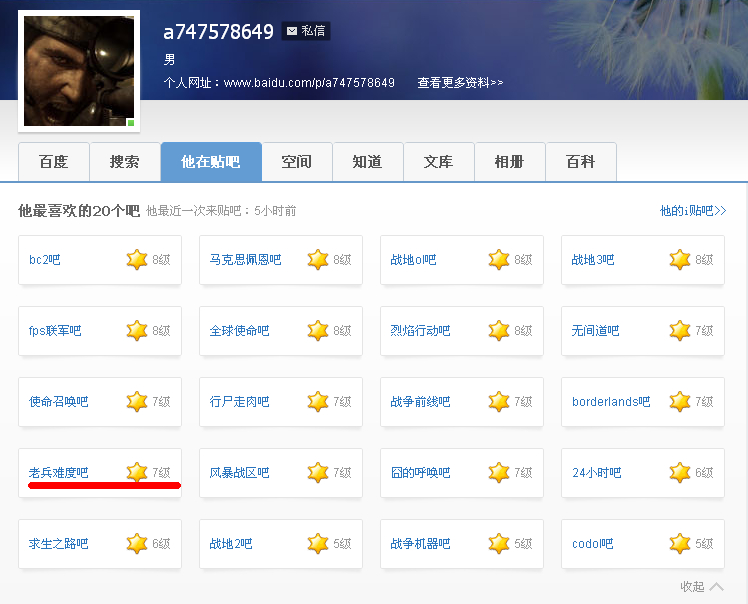Open the 无间道吧 forum link
Image resolution: width=748 pixels, height=604 pixels.
[595, 331]
